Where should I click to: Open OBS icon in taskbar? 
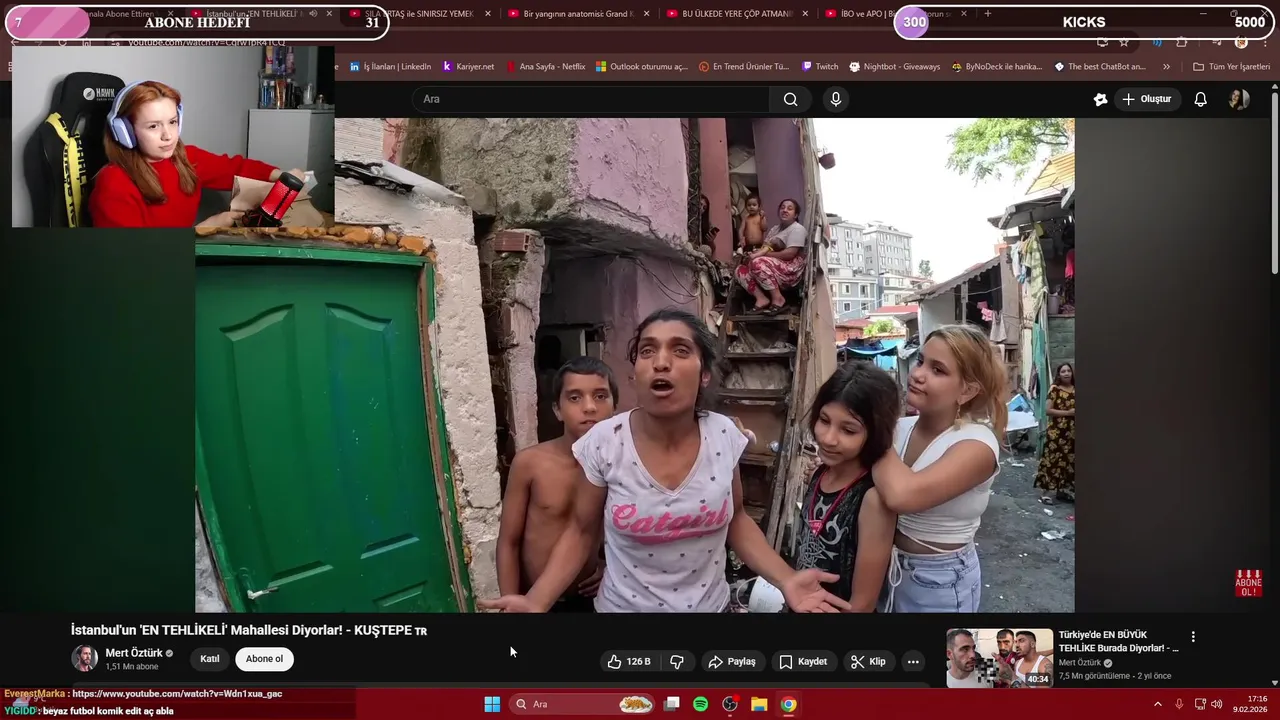click(x=730, y=704)
